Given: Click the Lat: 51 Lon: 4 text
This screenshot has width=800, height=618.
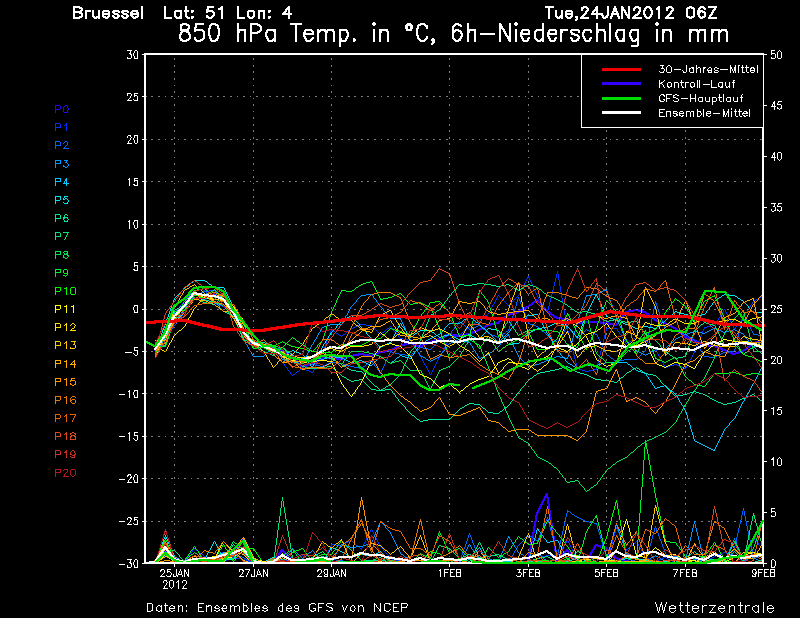Looking at the screenshot, I should [228, 13].
